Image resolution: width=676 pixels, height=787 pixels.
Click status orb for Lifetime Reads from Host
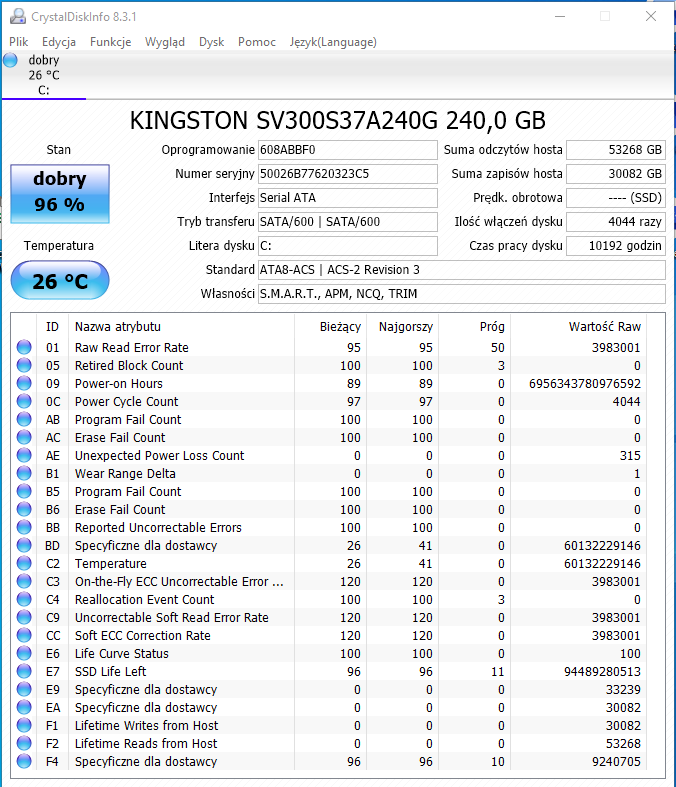coord(24,743)
